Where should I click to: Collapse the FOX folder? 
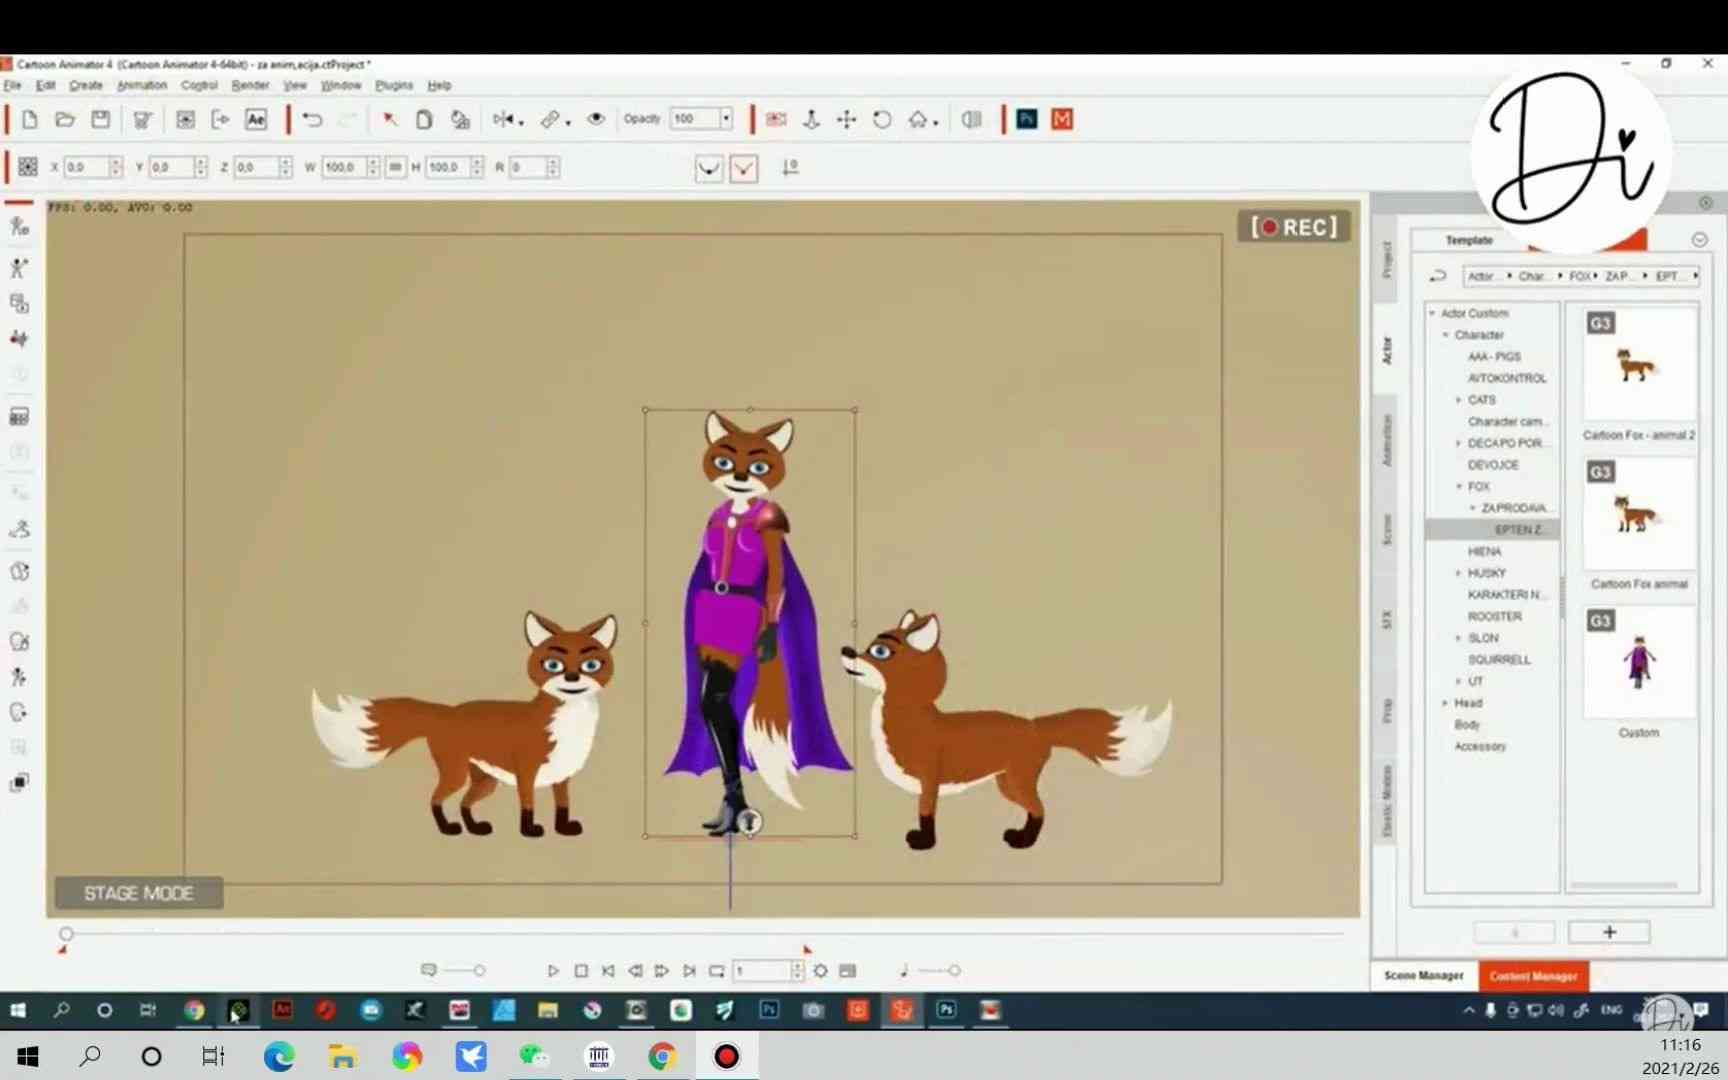click(1459, 487)
